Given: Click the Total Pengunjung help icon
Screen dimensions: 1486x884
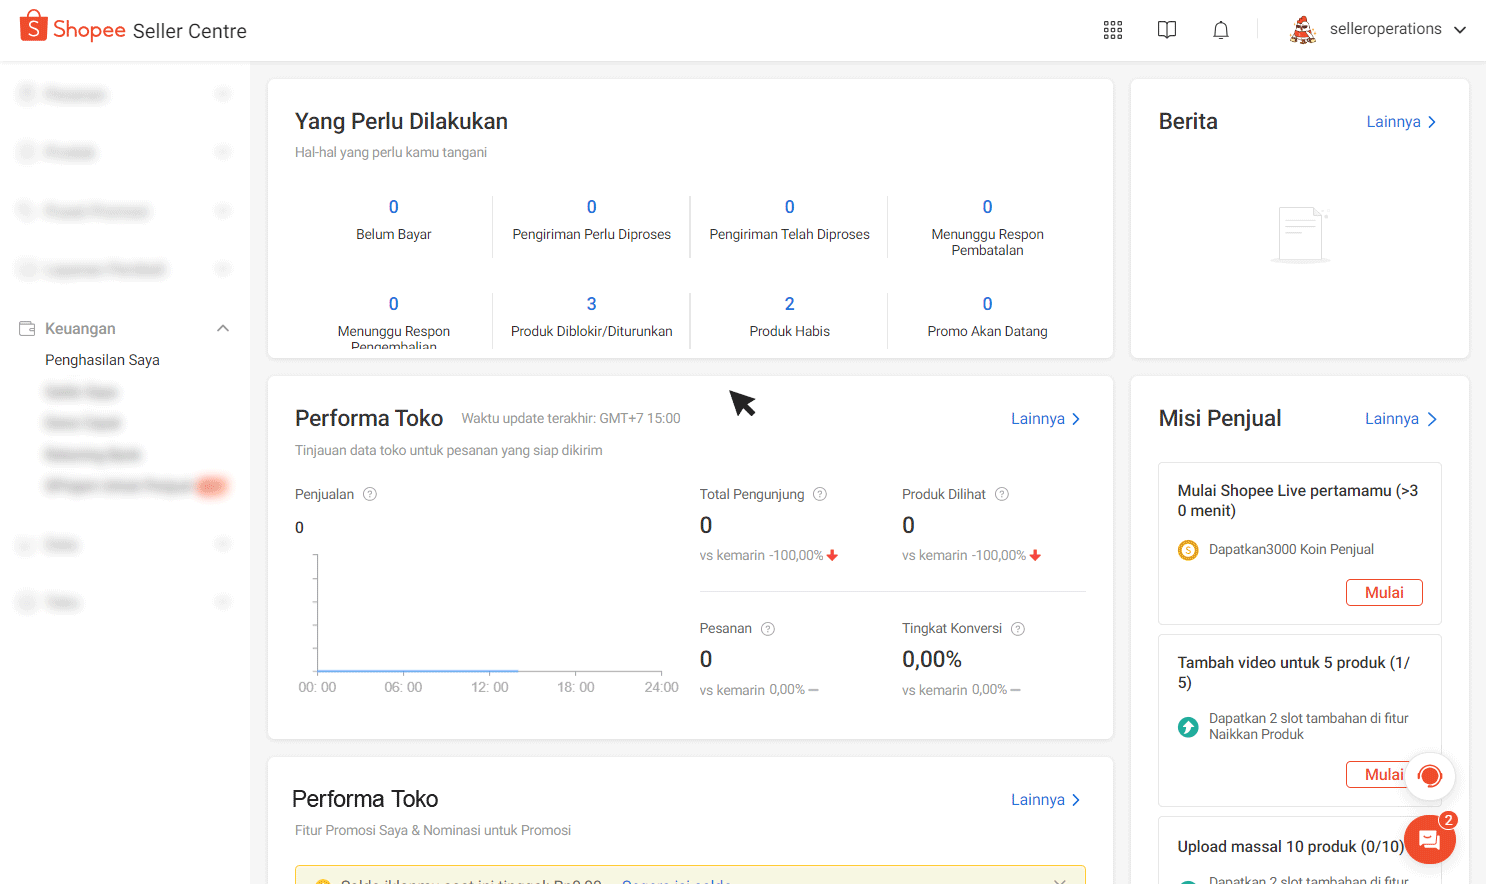Looking at the screenshot, I should pyautogui.click(x=820, y=494).
